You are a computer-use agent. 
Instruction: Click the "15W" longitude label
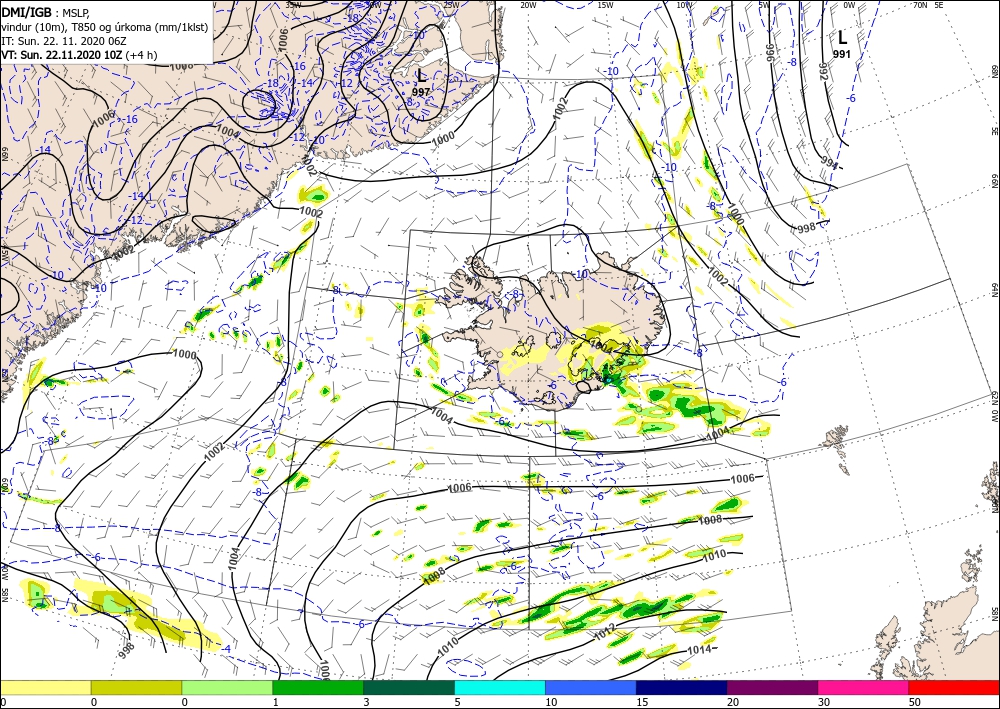tap(606, 5)
